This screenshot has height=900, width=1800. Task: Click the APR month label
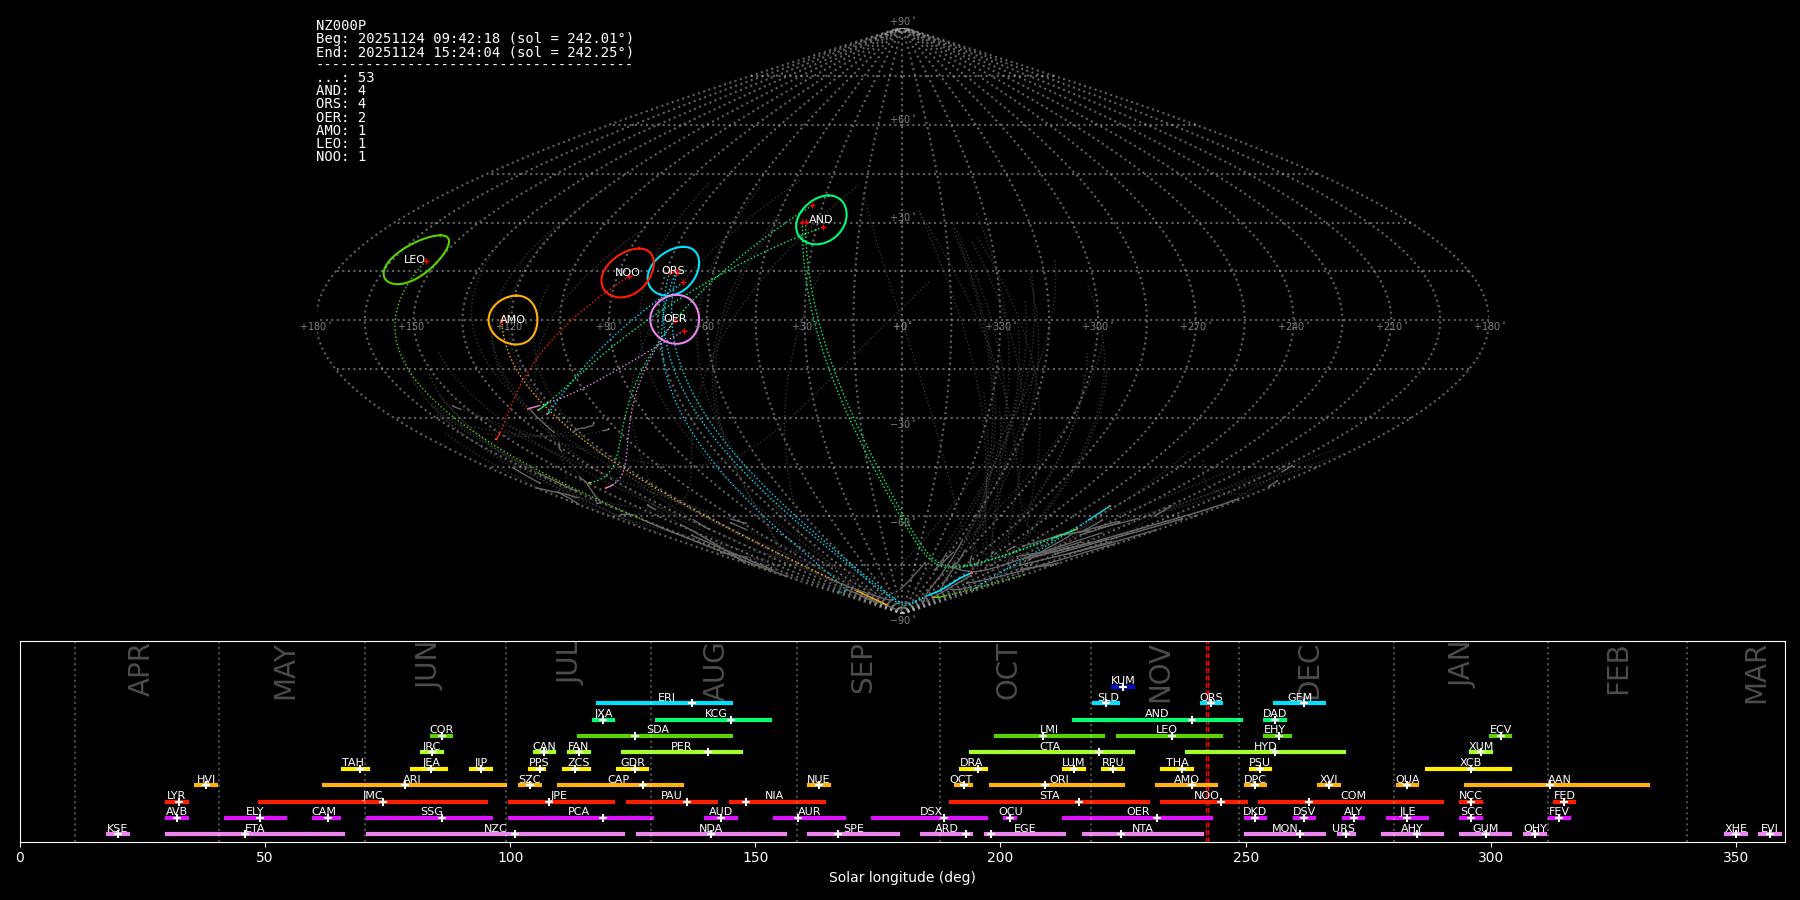click(139, 670)
